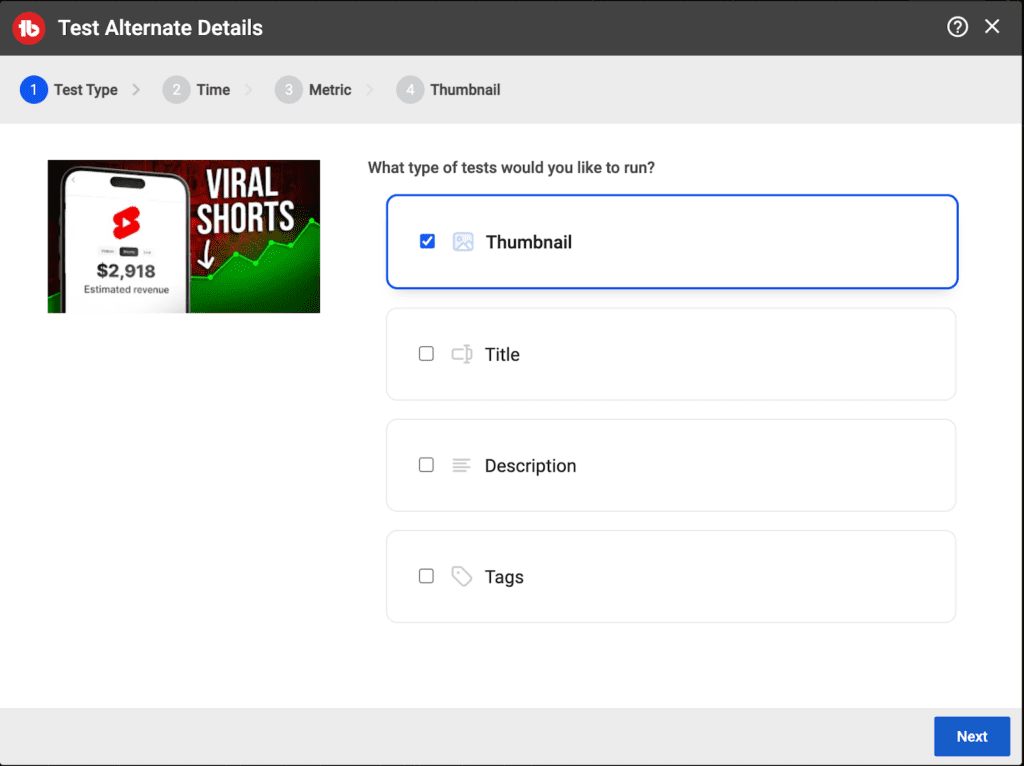Image resolution: width=1024 pixels, height=766 pixels.
Task: Select the Tags option card label
Action: 504,577
